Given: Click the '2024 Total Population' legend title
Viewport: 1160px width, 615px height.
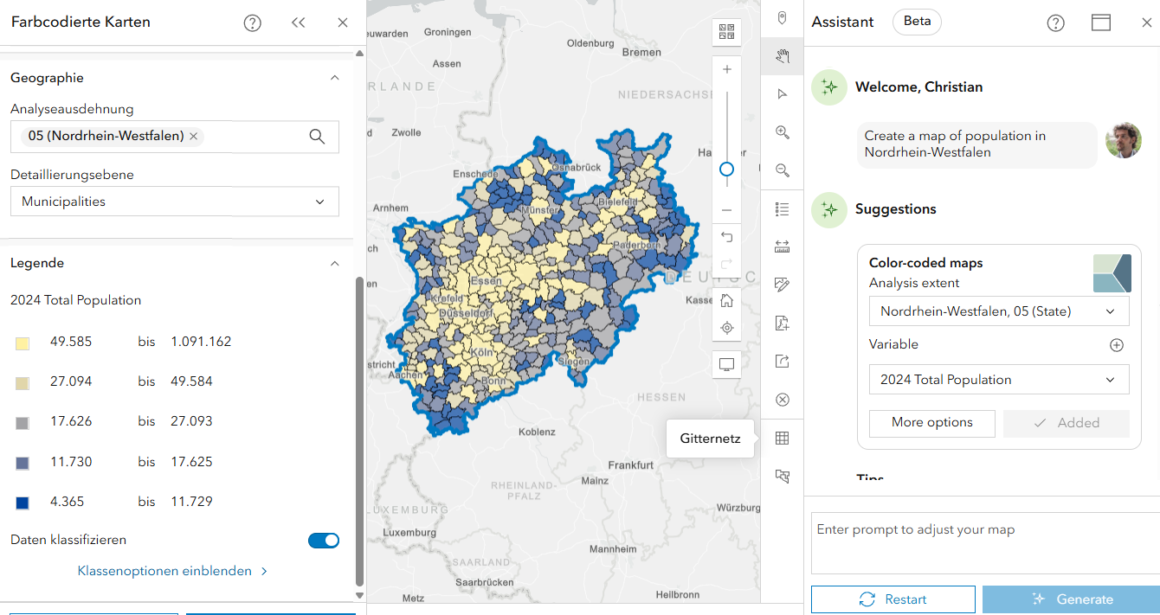Looking at the screenshot, I should (75, 300).
